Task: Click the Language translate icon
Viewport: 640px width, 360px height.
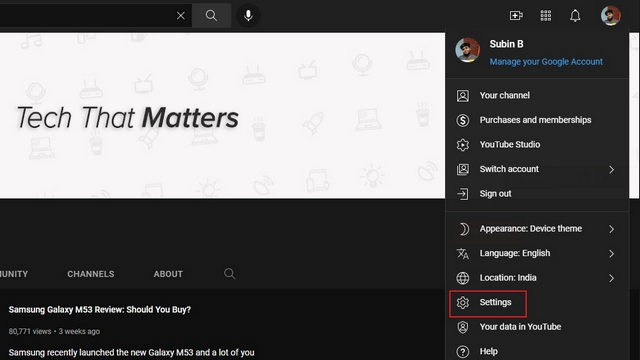Action: pos(462,253)
